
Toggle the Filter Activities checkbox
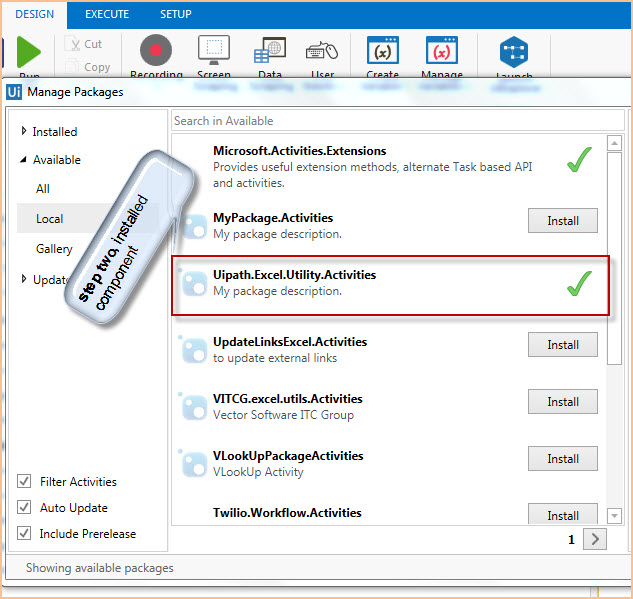pyautogui.click(x=24, y=481)
